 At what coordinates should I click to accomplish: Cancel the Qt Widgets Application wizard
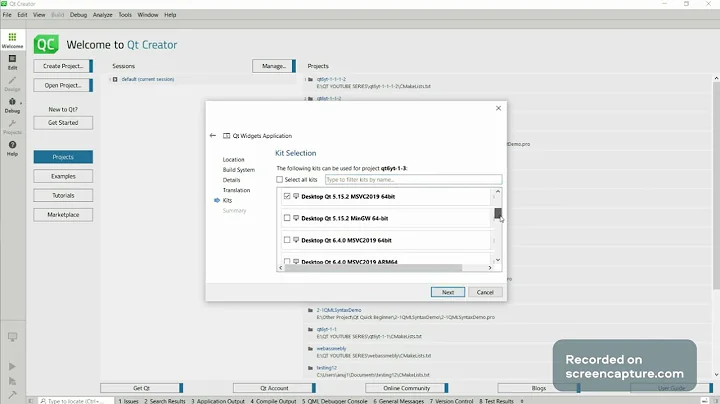(485, 292)
